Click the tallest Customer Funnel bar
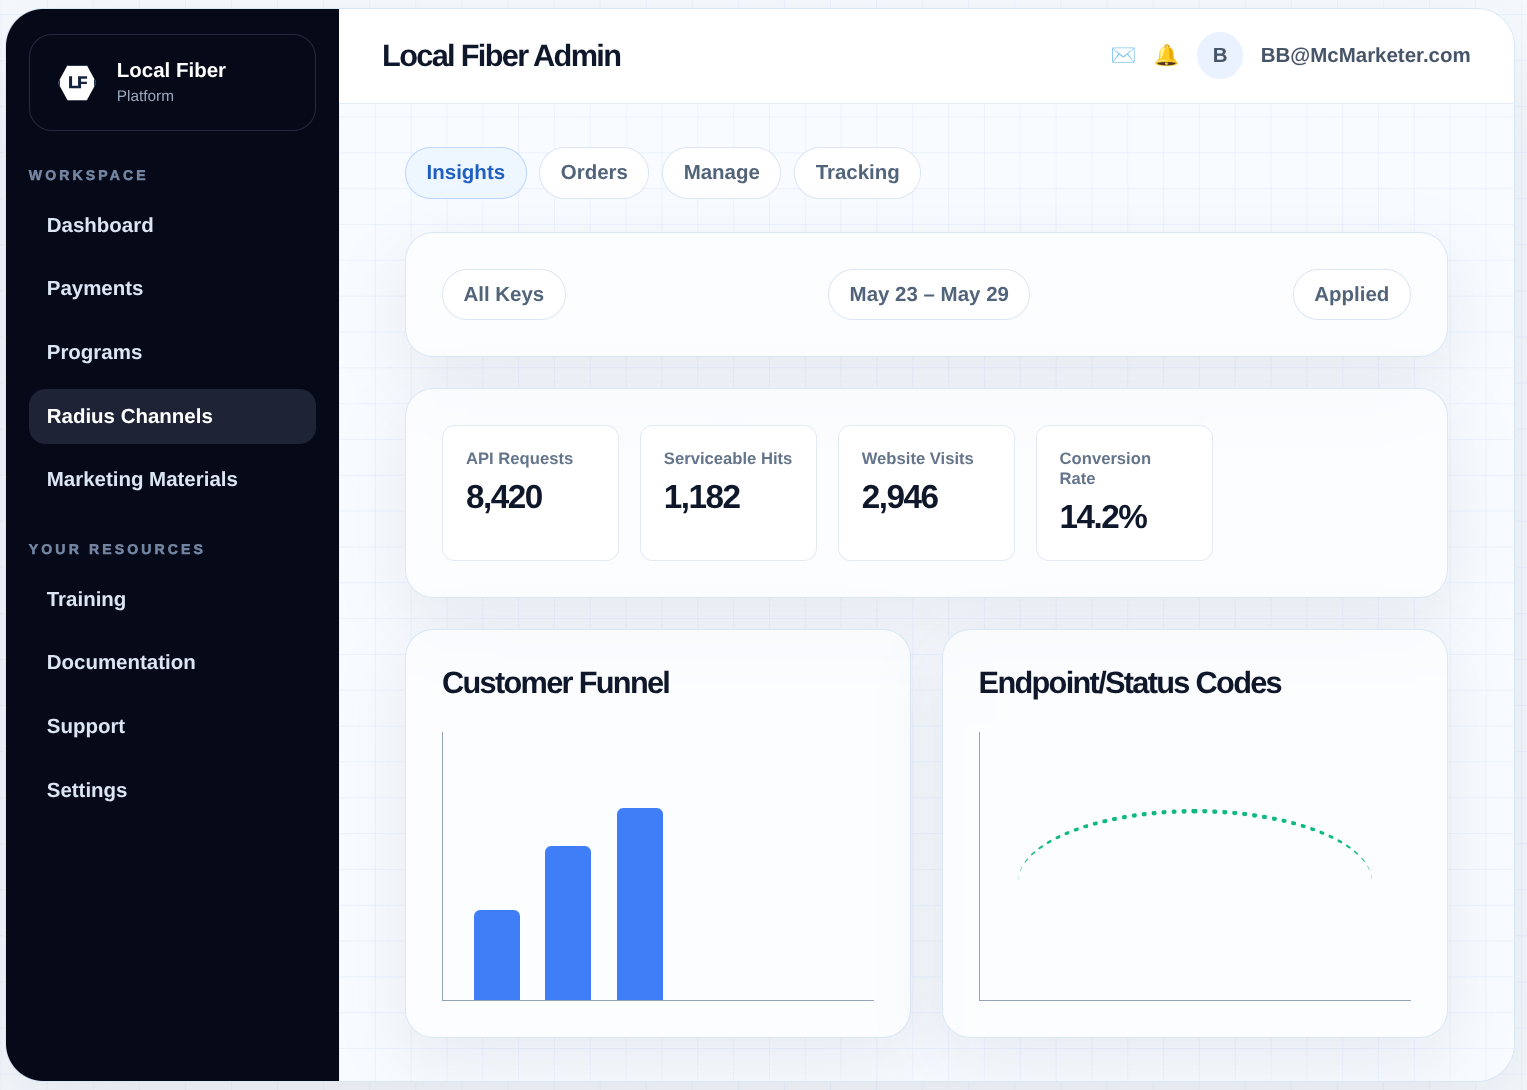Viewport: 1527px width, 1090px height. 640,904
